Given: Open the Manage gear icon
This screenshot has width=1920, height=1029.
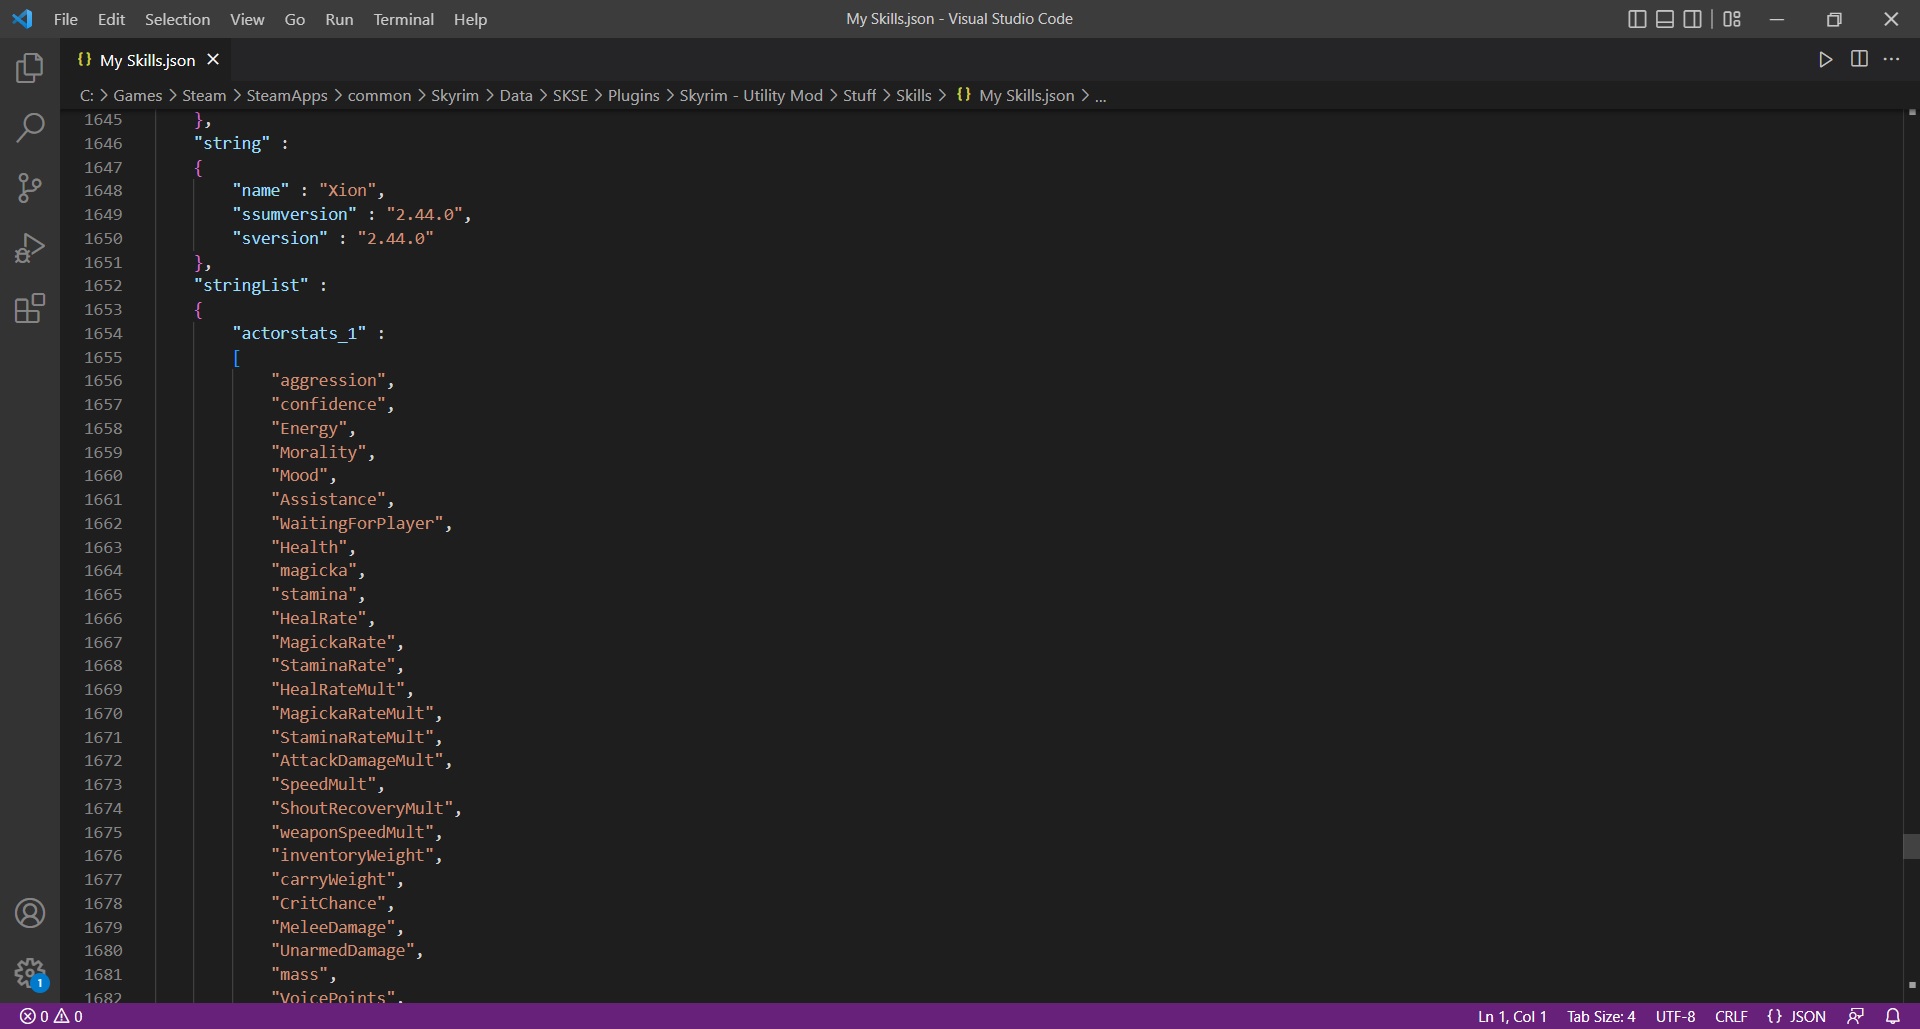Looking at the screenshot, I should tap(30, 973).
